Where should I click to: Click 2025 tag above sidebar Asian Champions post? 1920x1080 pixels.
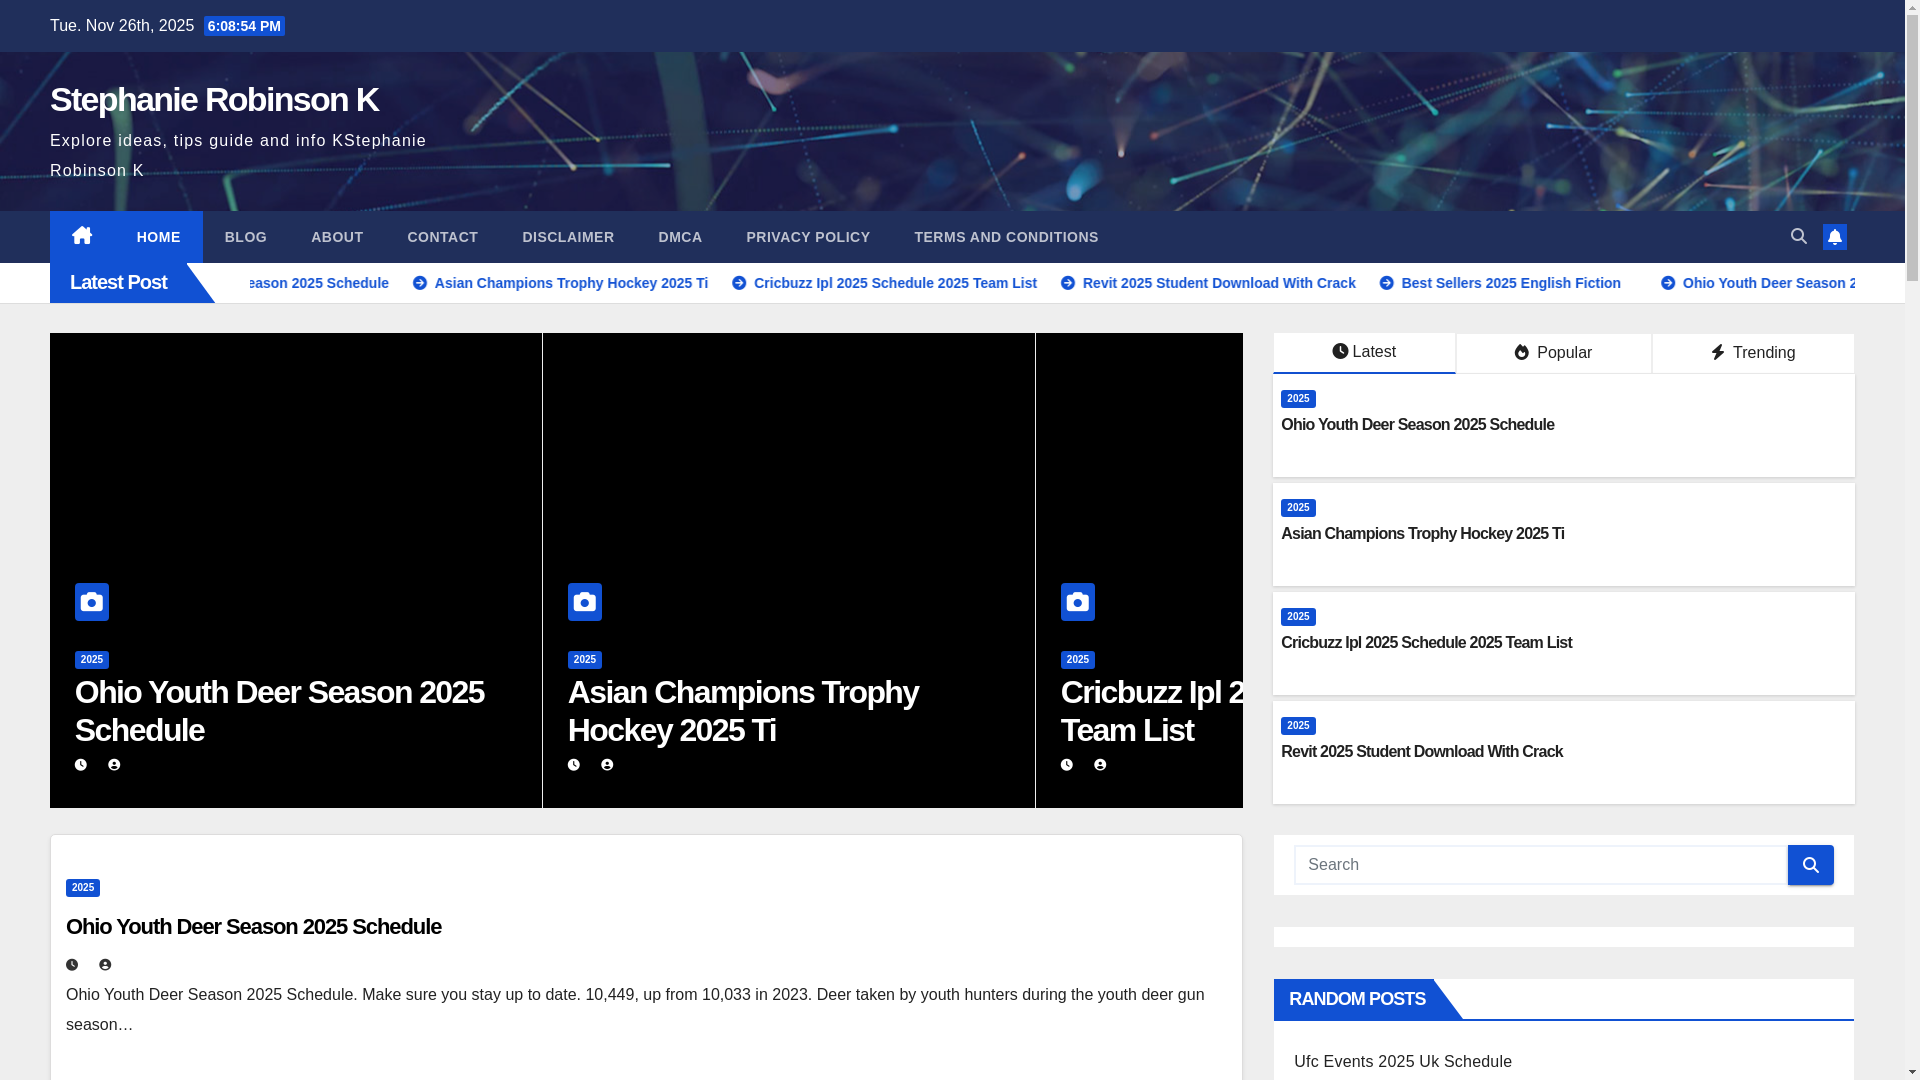[1298, 508]
